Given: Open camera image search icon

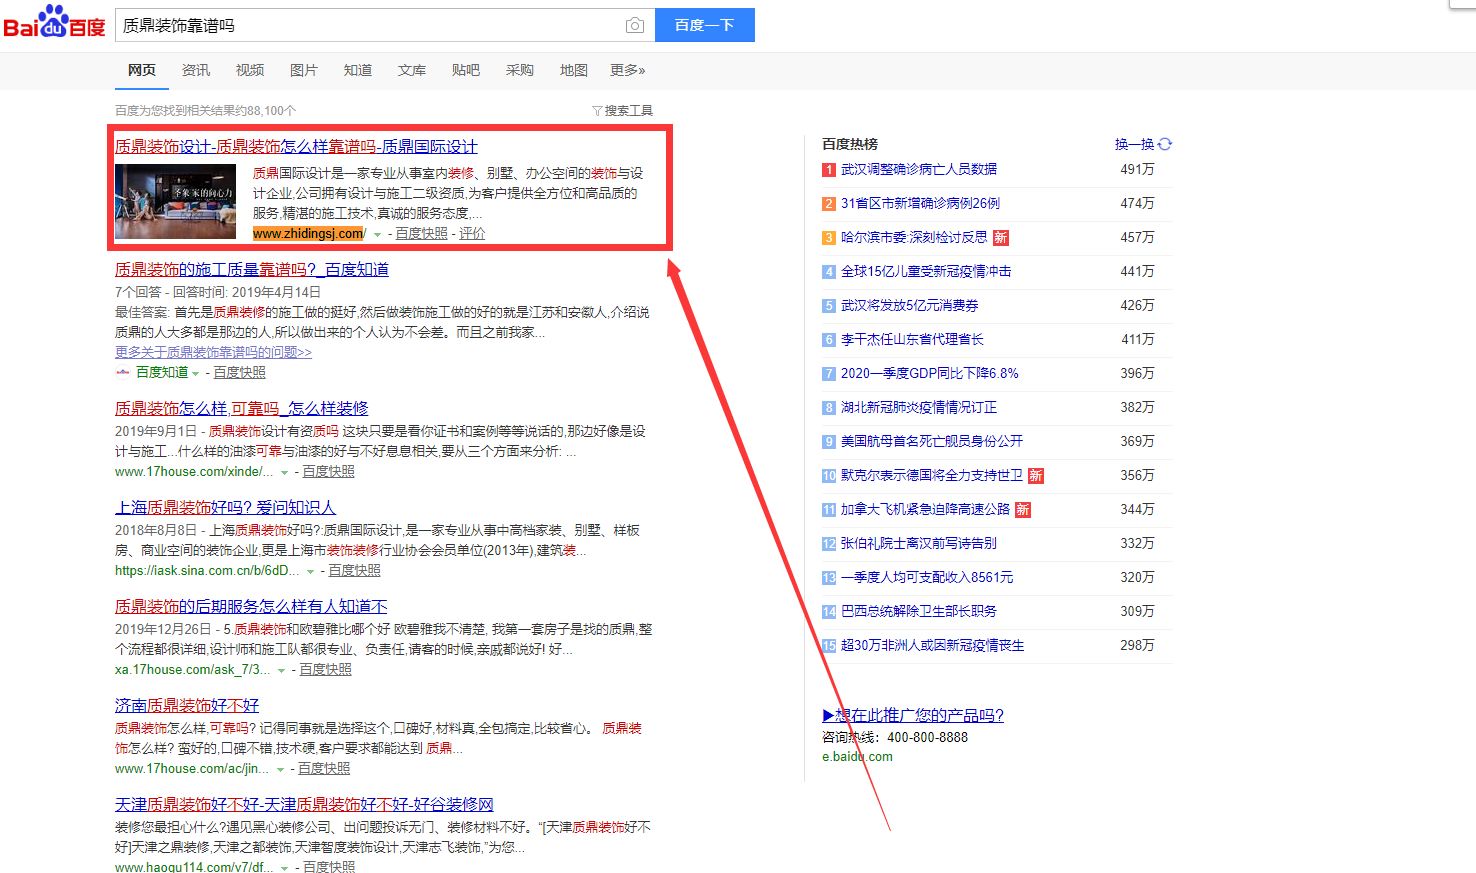Looking at the screenshot, I should [x=634, y=25].
